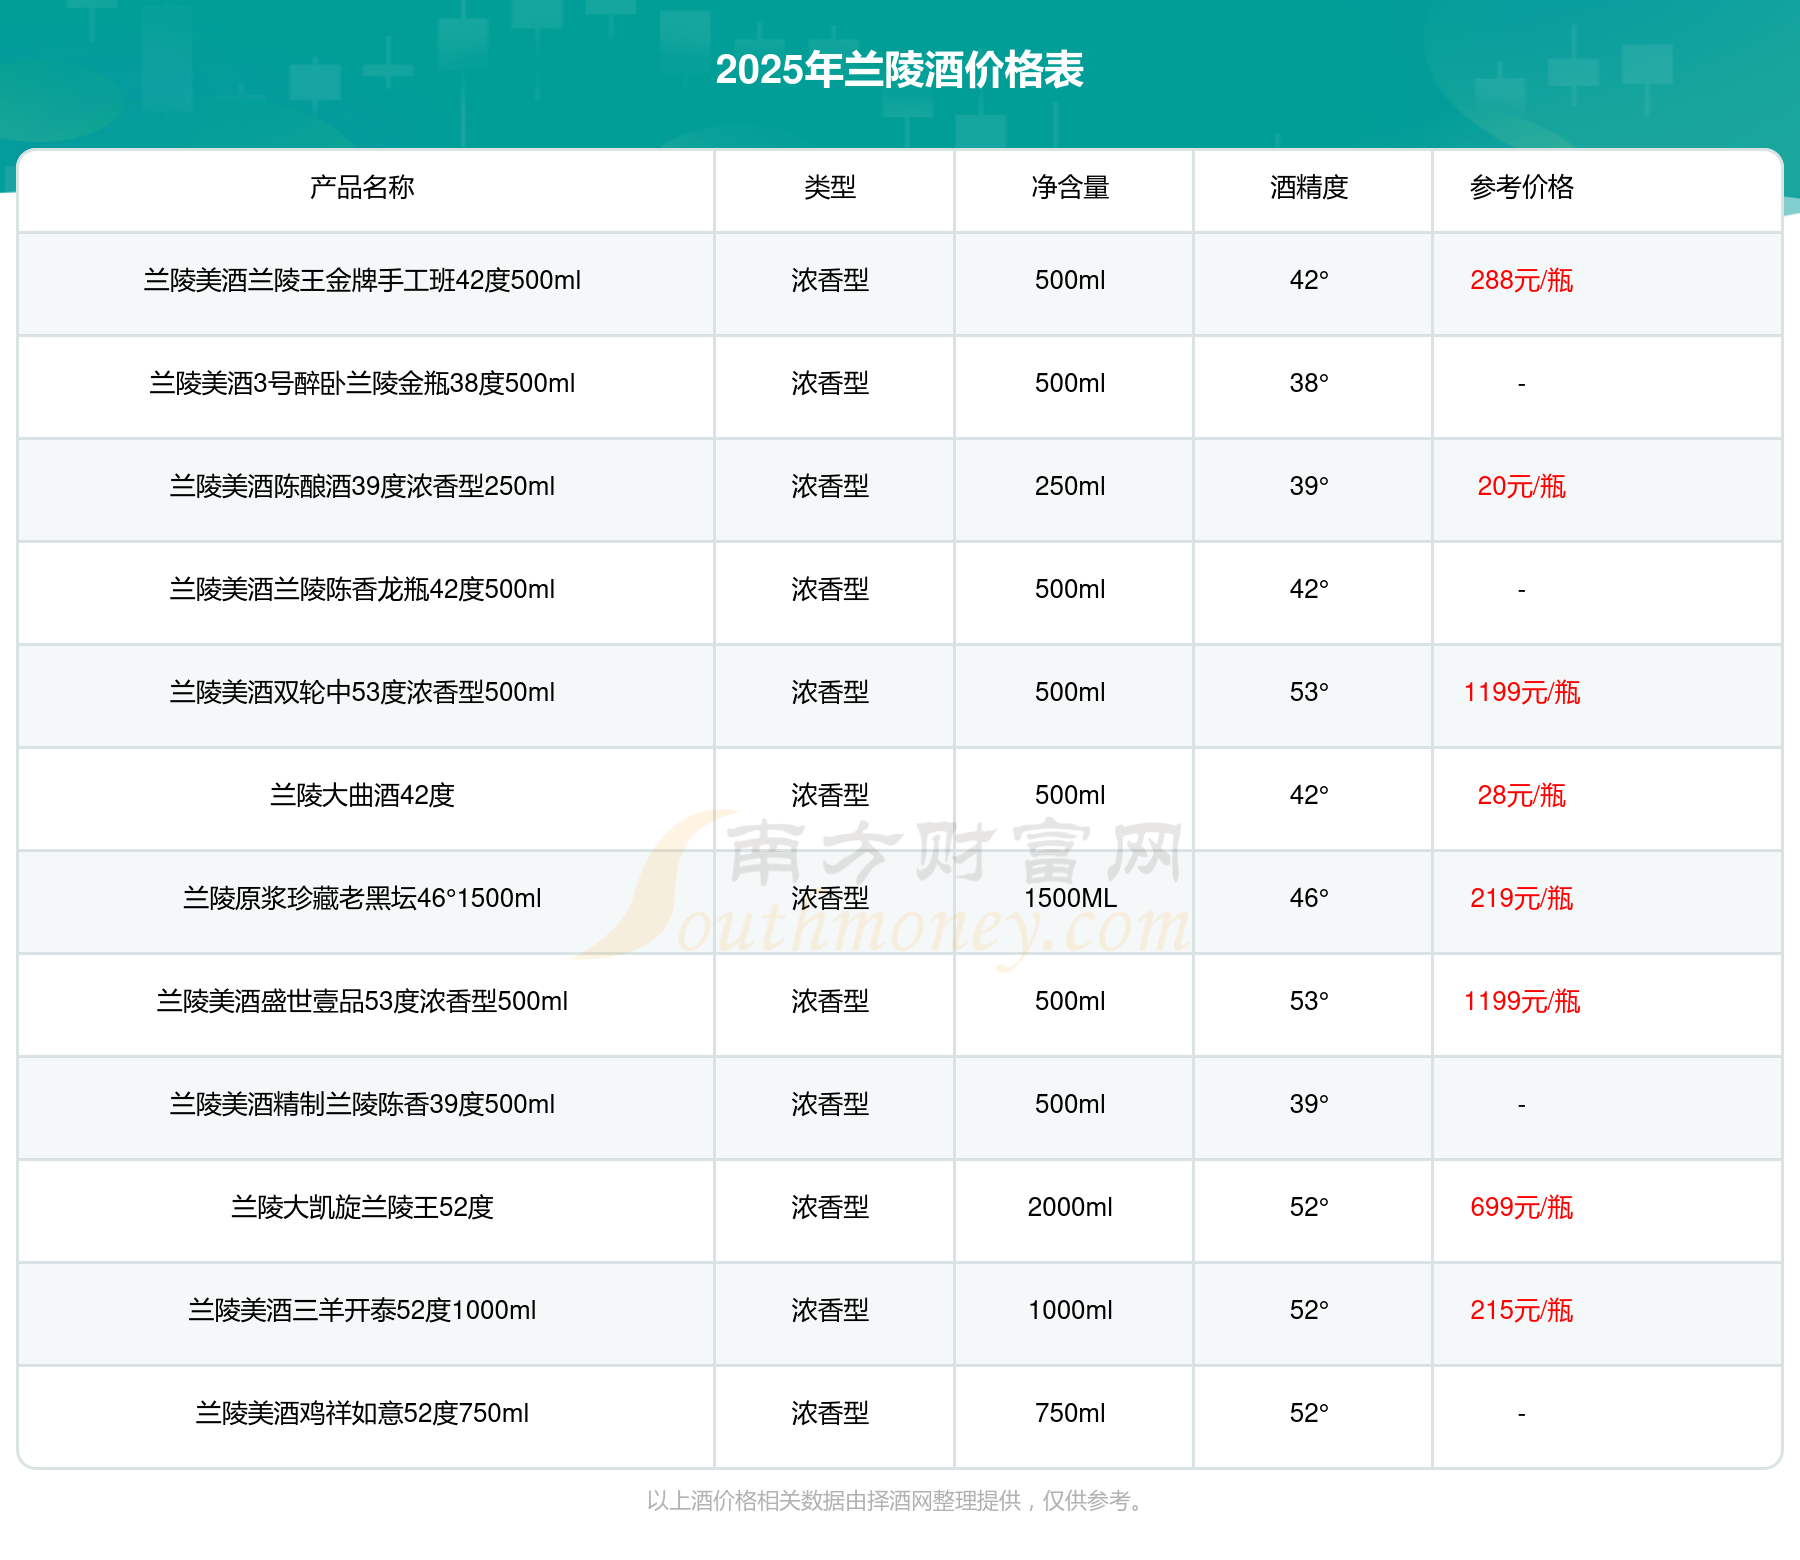Click 53° in the 双轮中 row

point(1309,692)
